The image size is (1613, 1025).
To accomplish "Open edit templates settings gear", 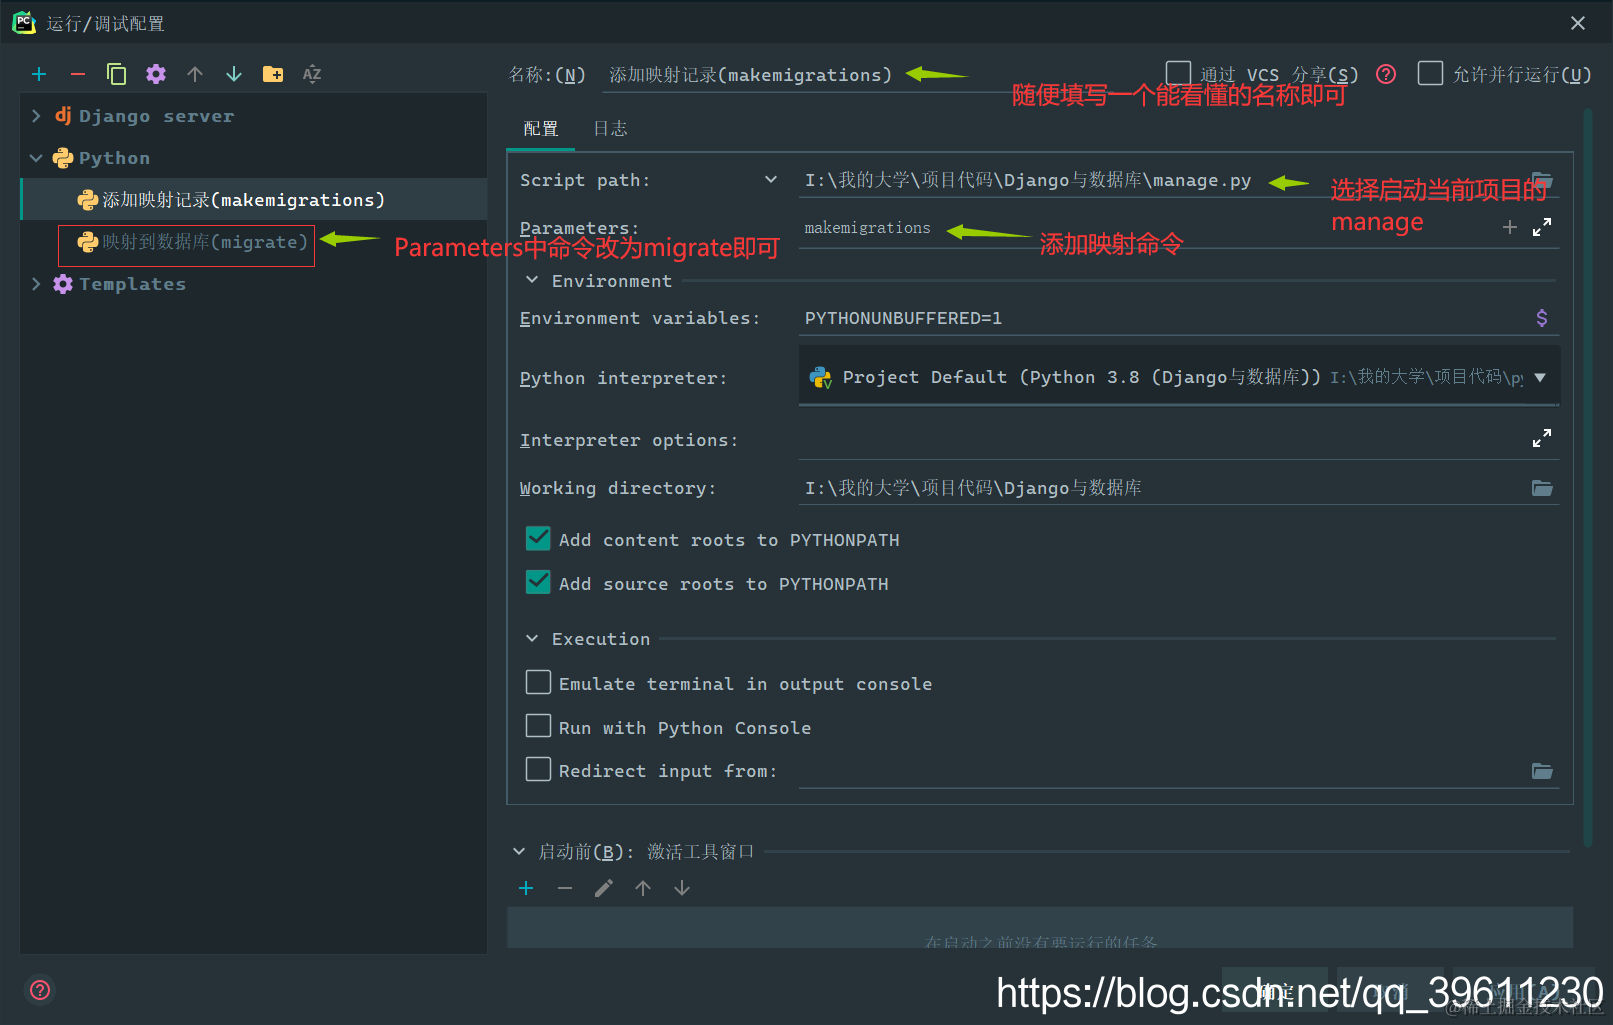I will [x=156, y=74].
